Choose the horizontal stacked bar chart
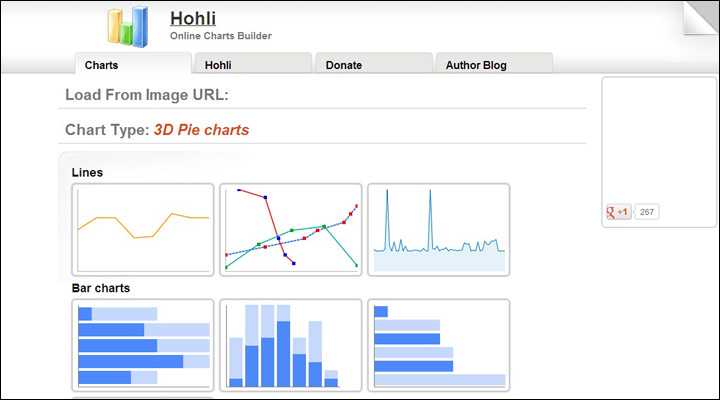Image resolution: width=720 pixels, height=400 pixels. [x=143, y=345]
